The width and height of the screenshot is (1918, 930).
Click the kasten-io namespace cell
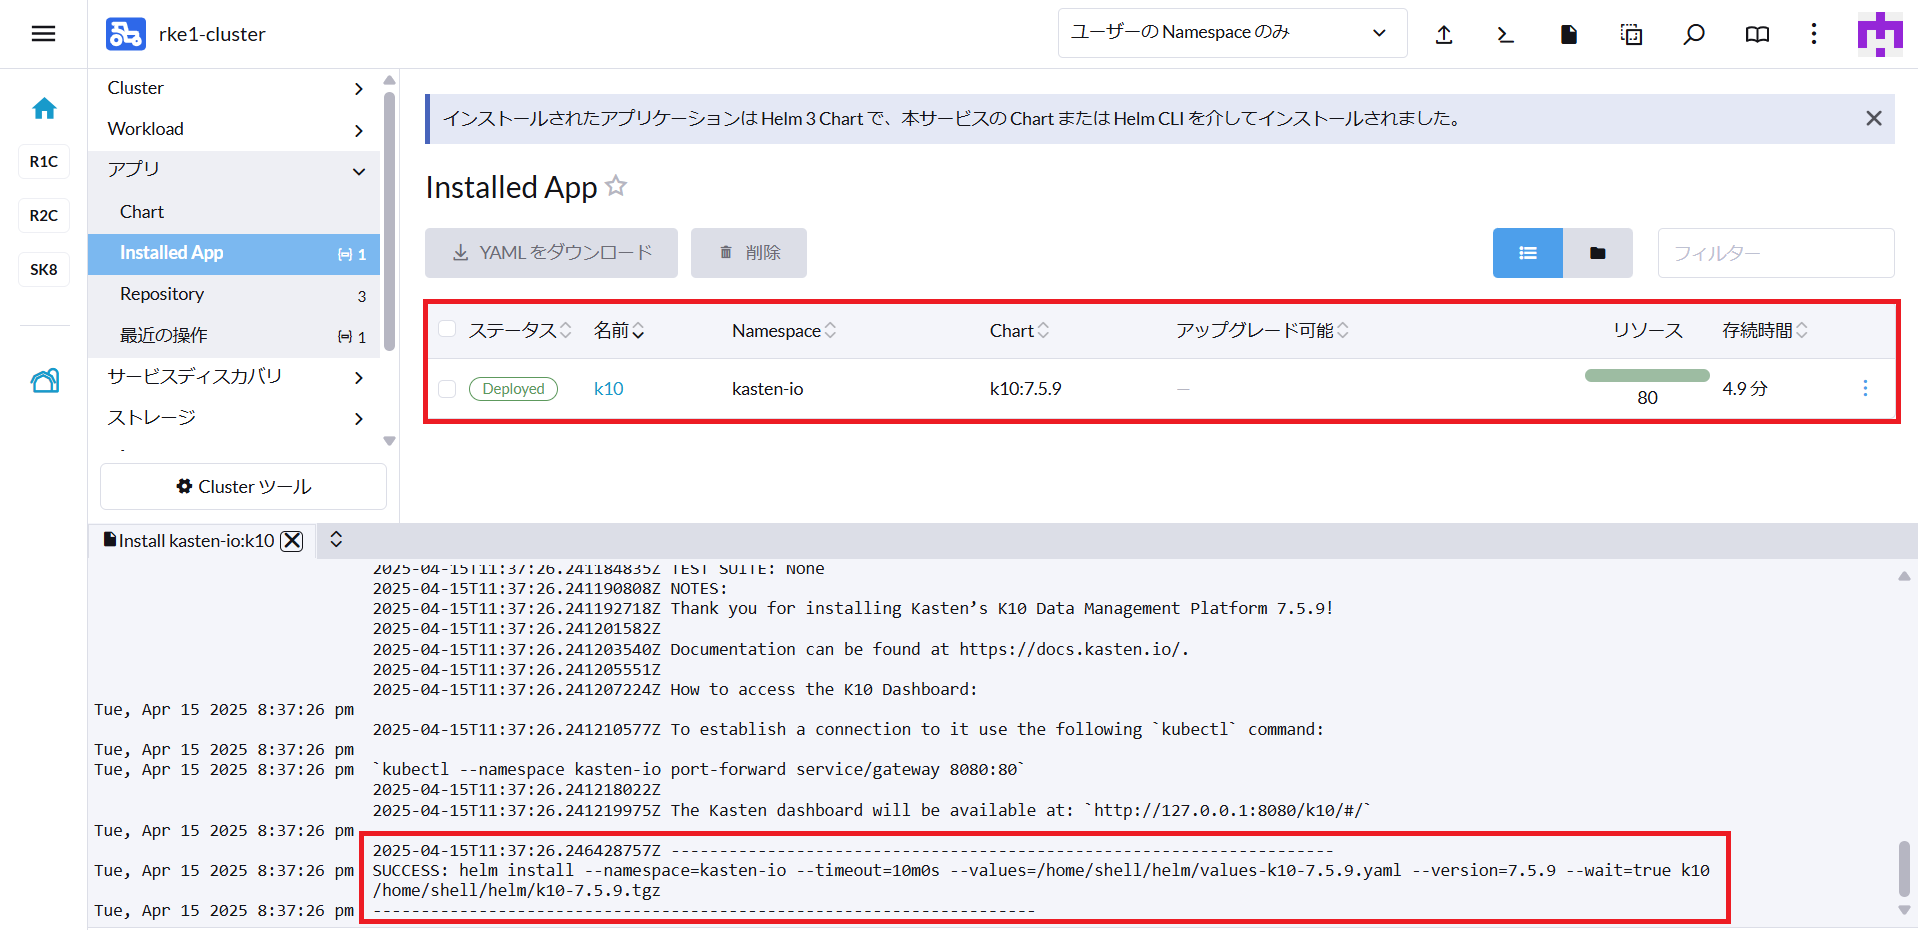pos(767,389)
